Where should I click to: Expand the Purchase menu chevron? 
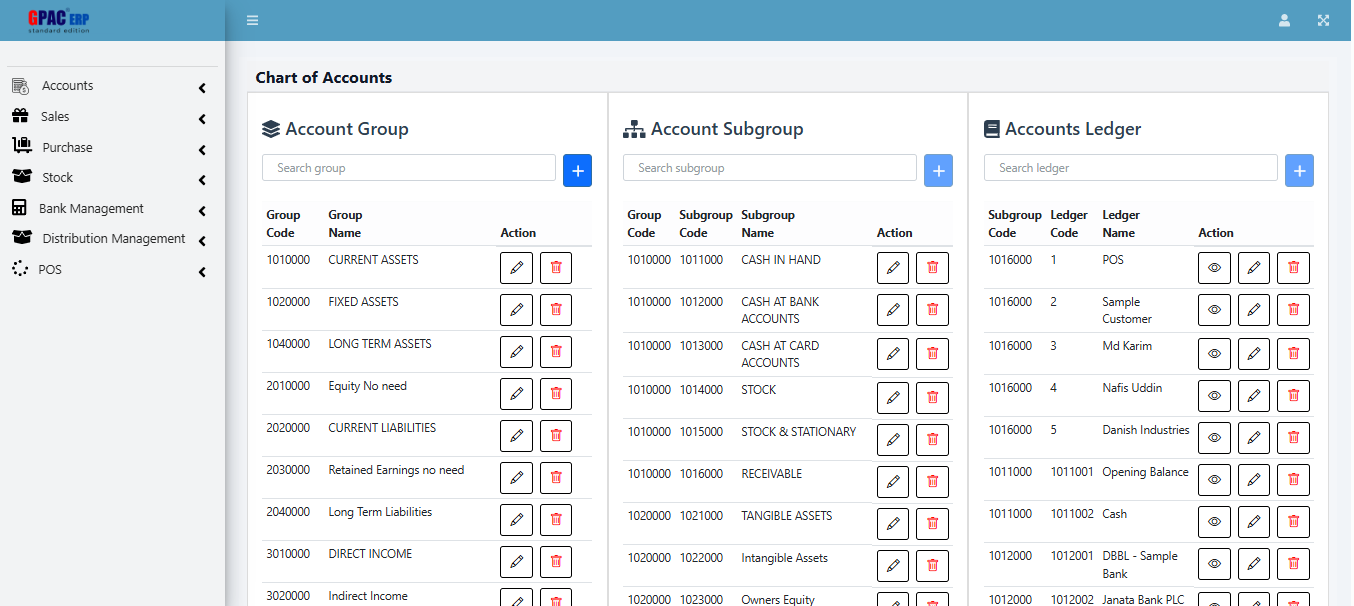pos(202,150)
